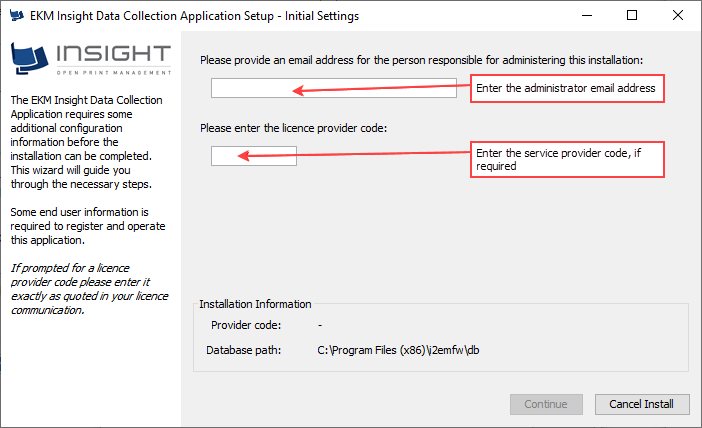
Task: Click the 'Provider code:' label
Action: click(246, 325)
